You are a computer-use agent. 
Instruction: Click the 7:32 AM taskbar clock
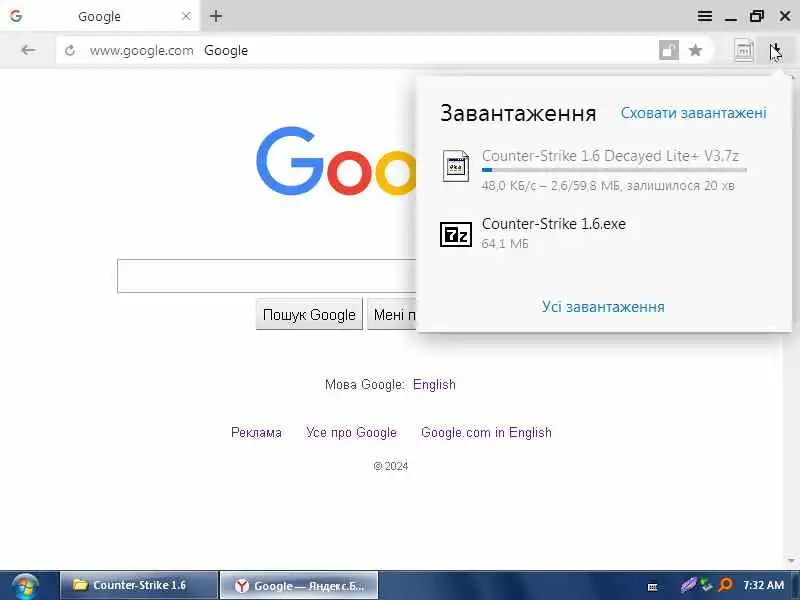click(x=763, y=585)
